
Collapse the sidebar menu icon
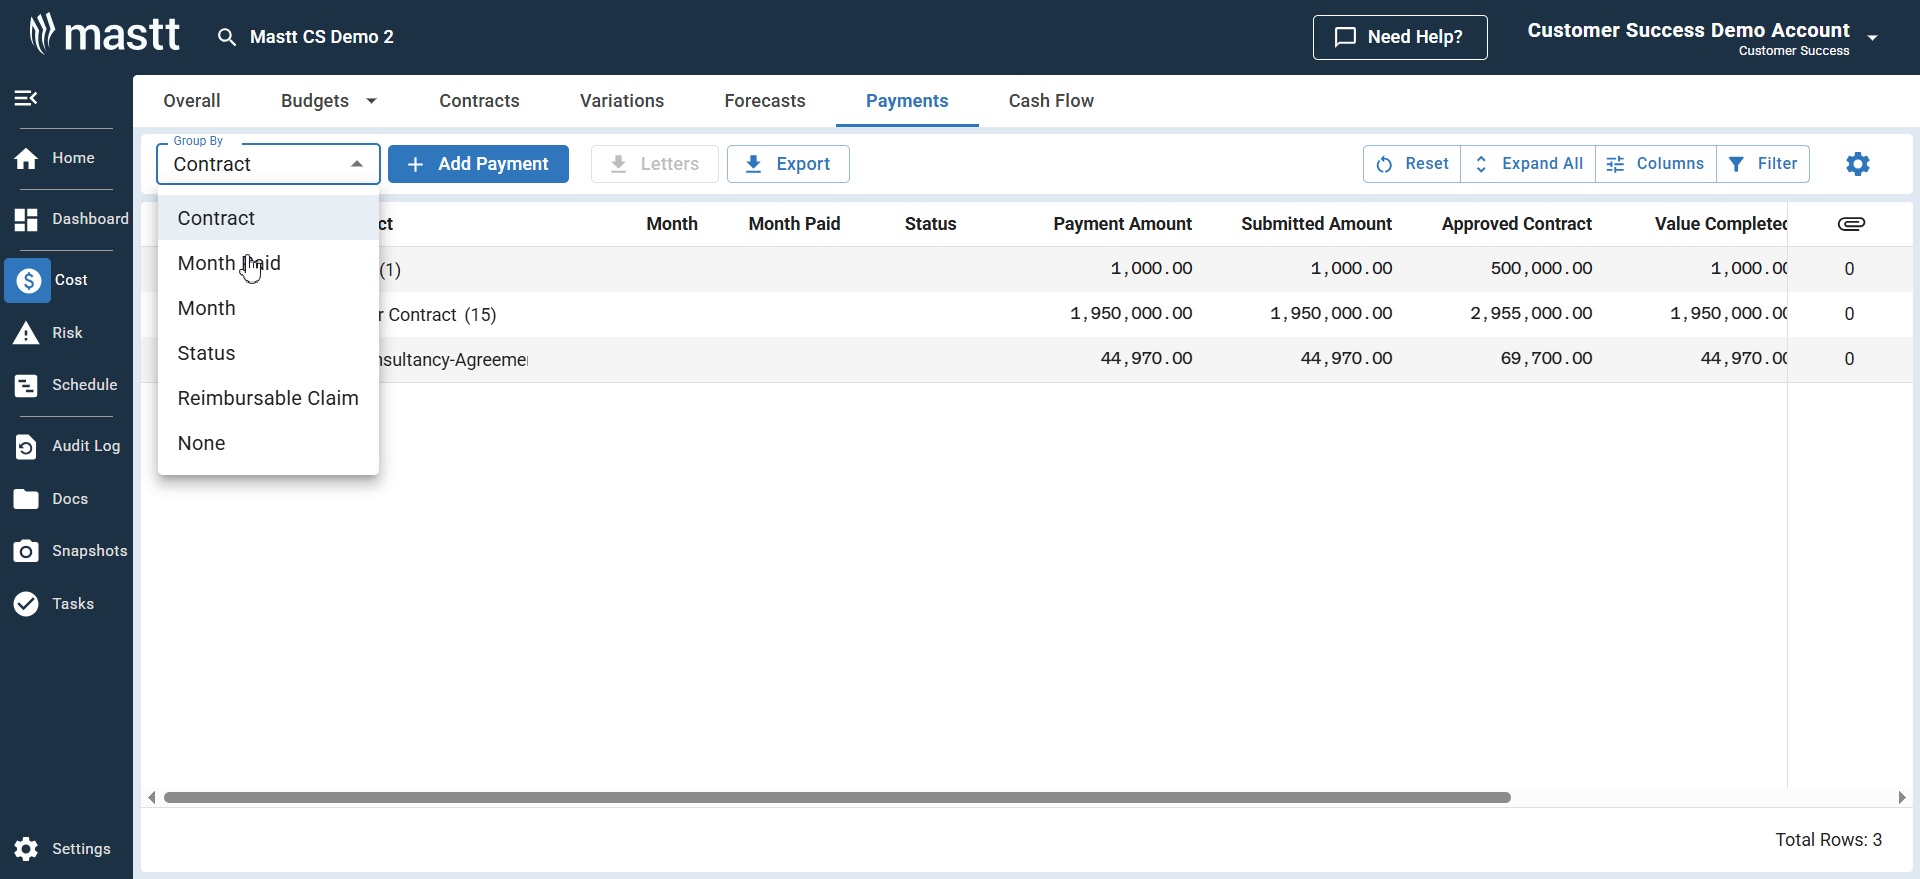(26, 98)
